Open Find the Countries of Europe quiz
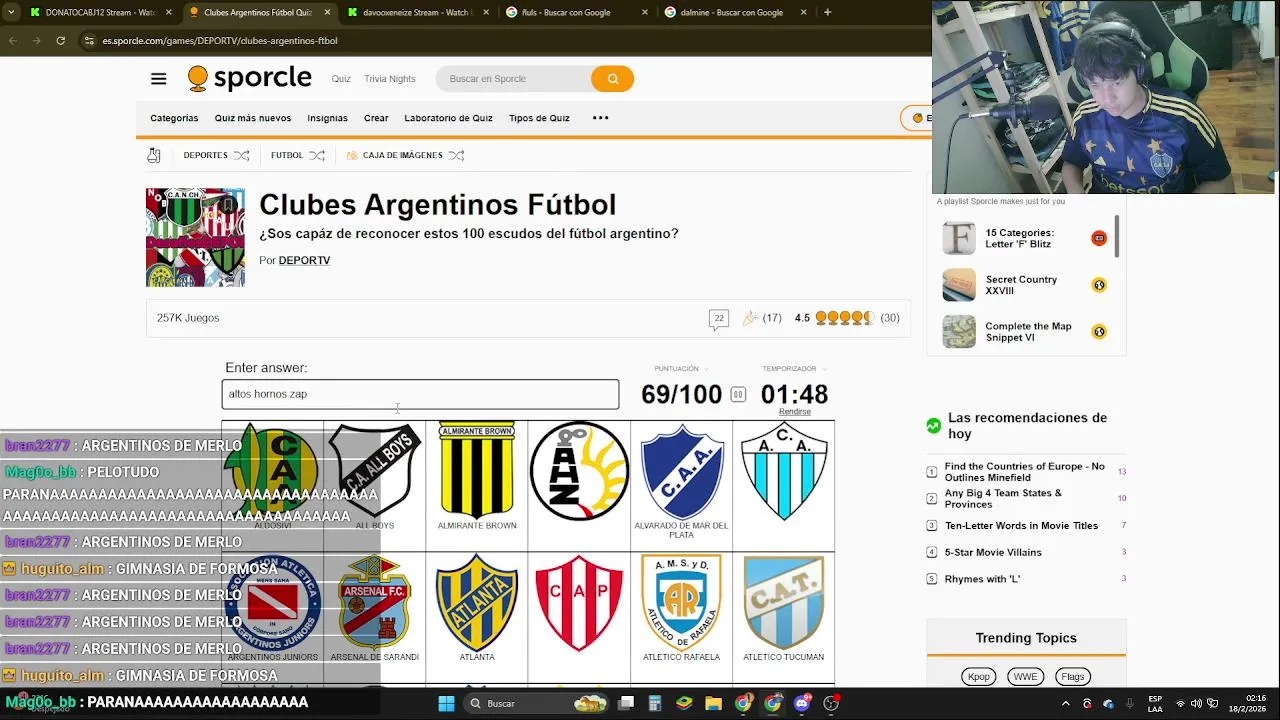This screenshot has height=720, width=1280. pyautogui.click(x=1025, y=472)
